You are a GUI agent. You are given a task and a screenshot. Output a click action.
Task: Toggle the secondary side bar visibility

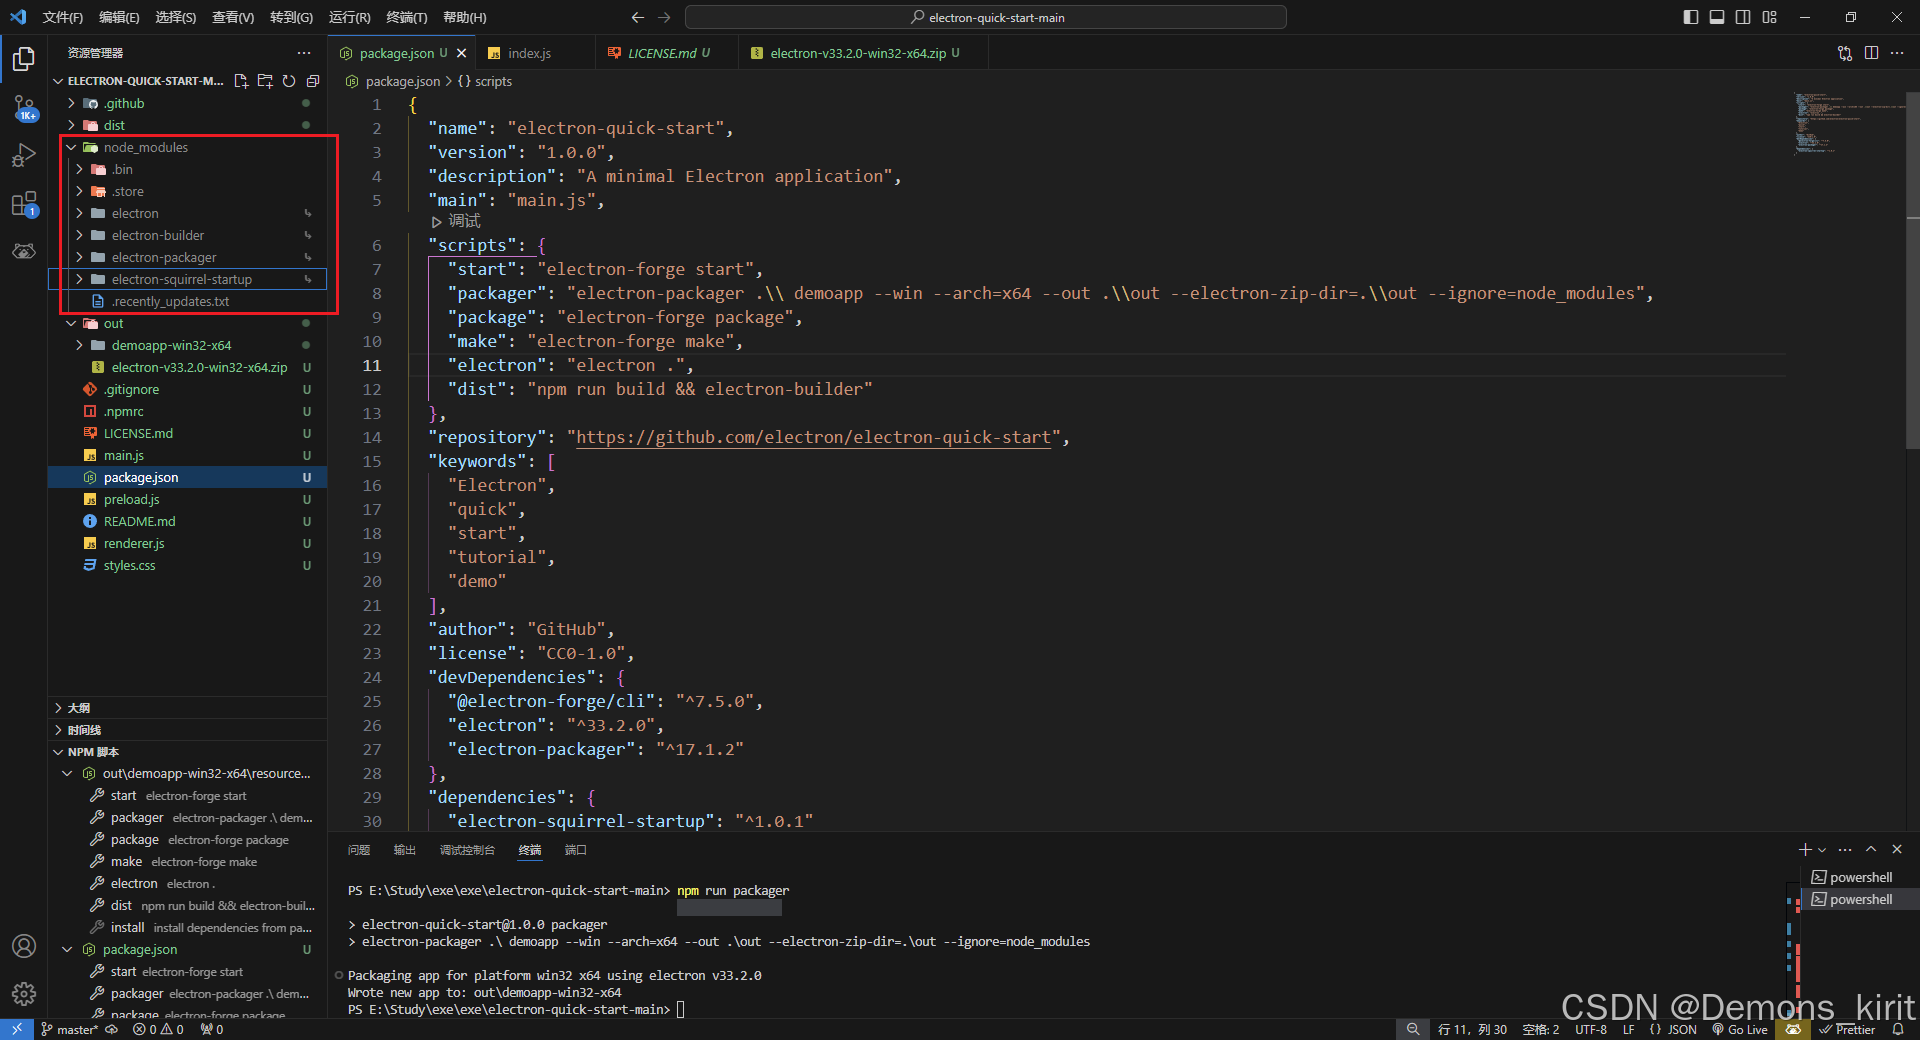(1743, 17)
